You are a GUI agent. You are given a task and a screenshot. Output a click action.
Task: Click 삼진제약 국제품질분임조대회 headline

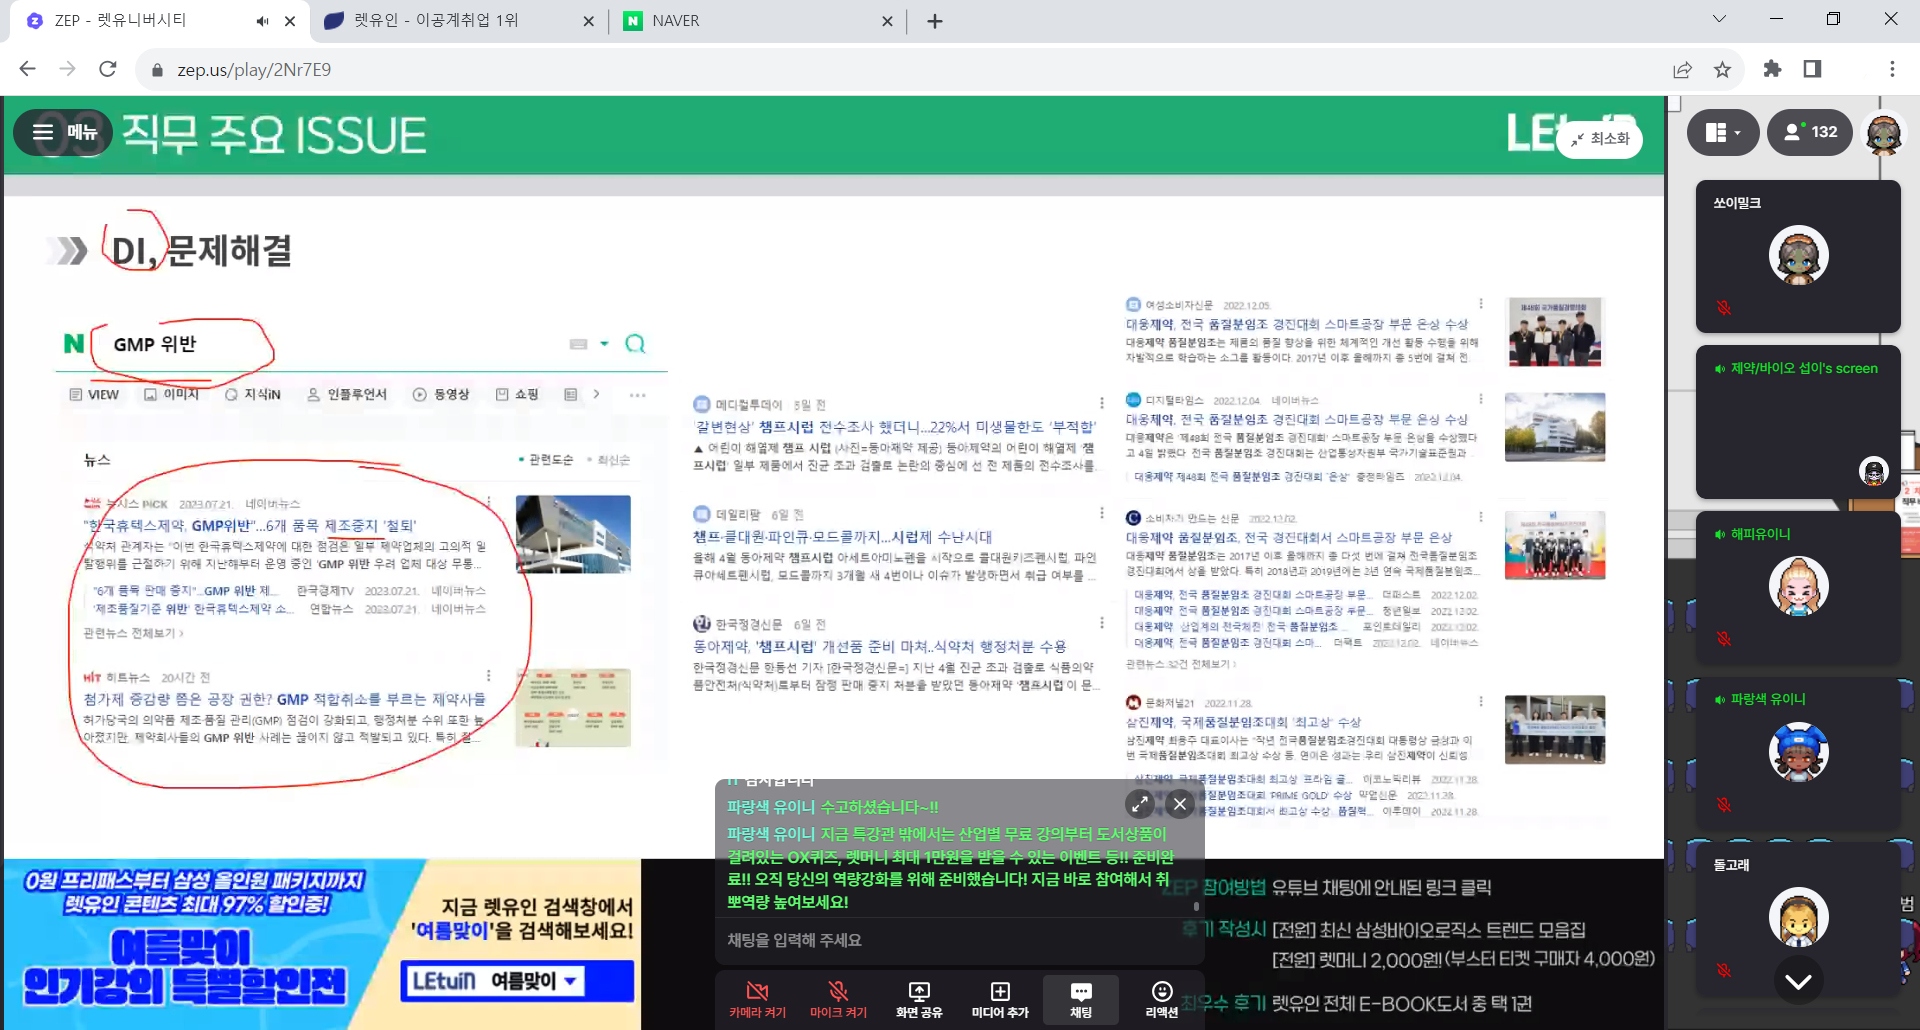point(1243,722)
